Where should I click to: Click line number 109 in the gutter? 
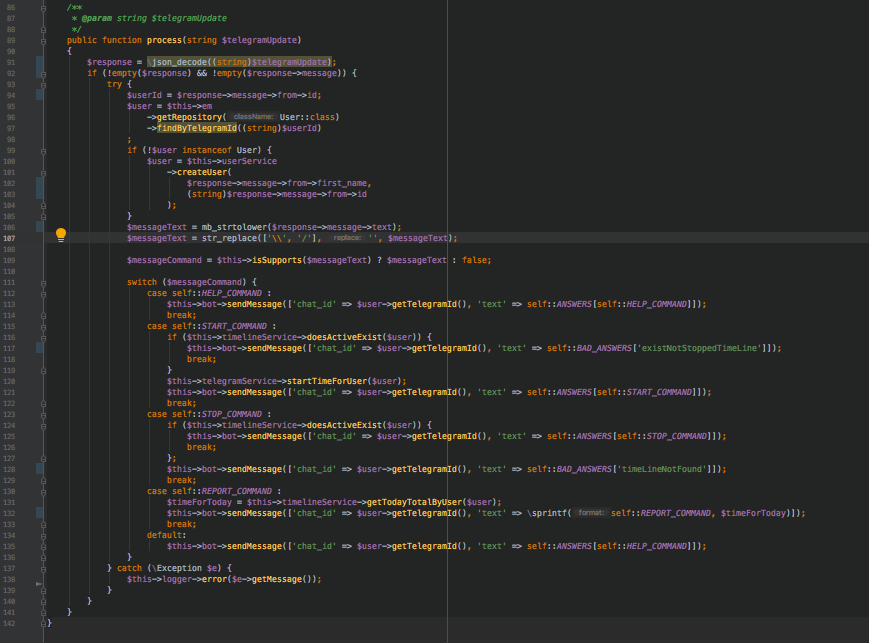coord(11,260)
